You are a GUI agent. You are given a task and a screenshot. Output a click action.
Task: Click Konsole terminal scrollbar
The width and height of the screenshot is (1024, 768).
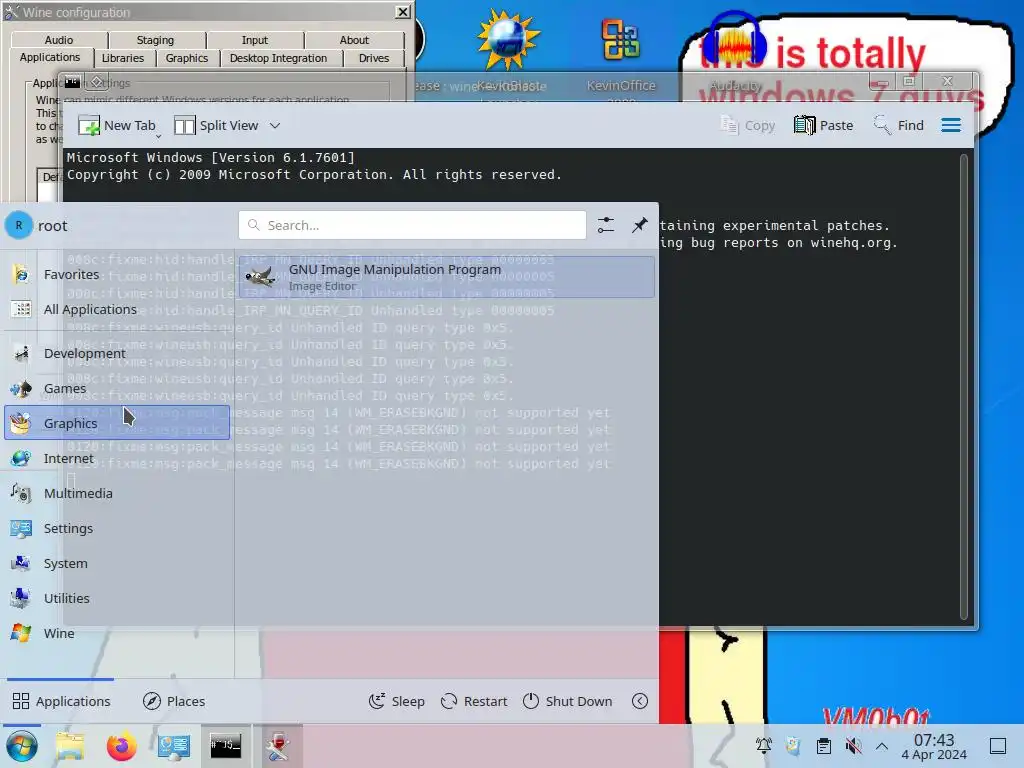click(x=963, y=387)
